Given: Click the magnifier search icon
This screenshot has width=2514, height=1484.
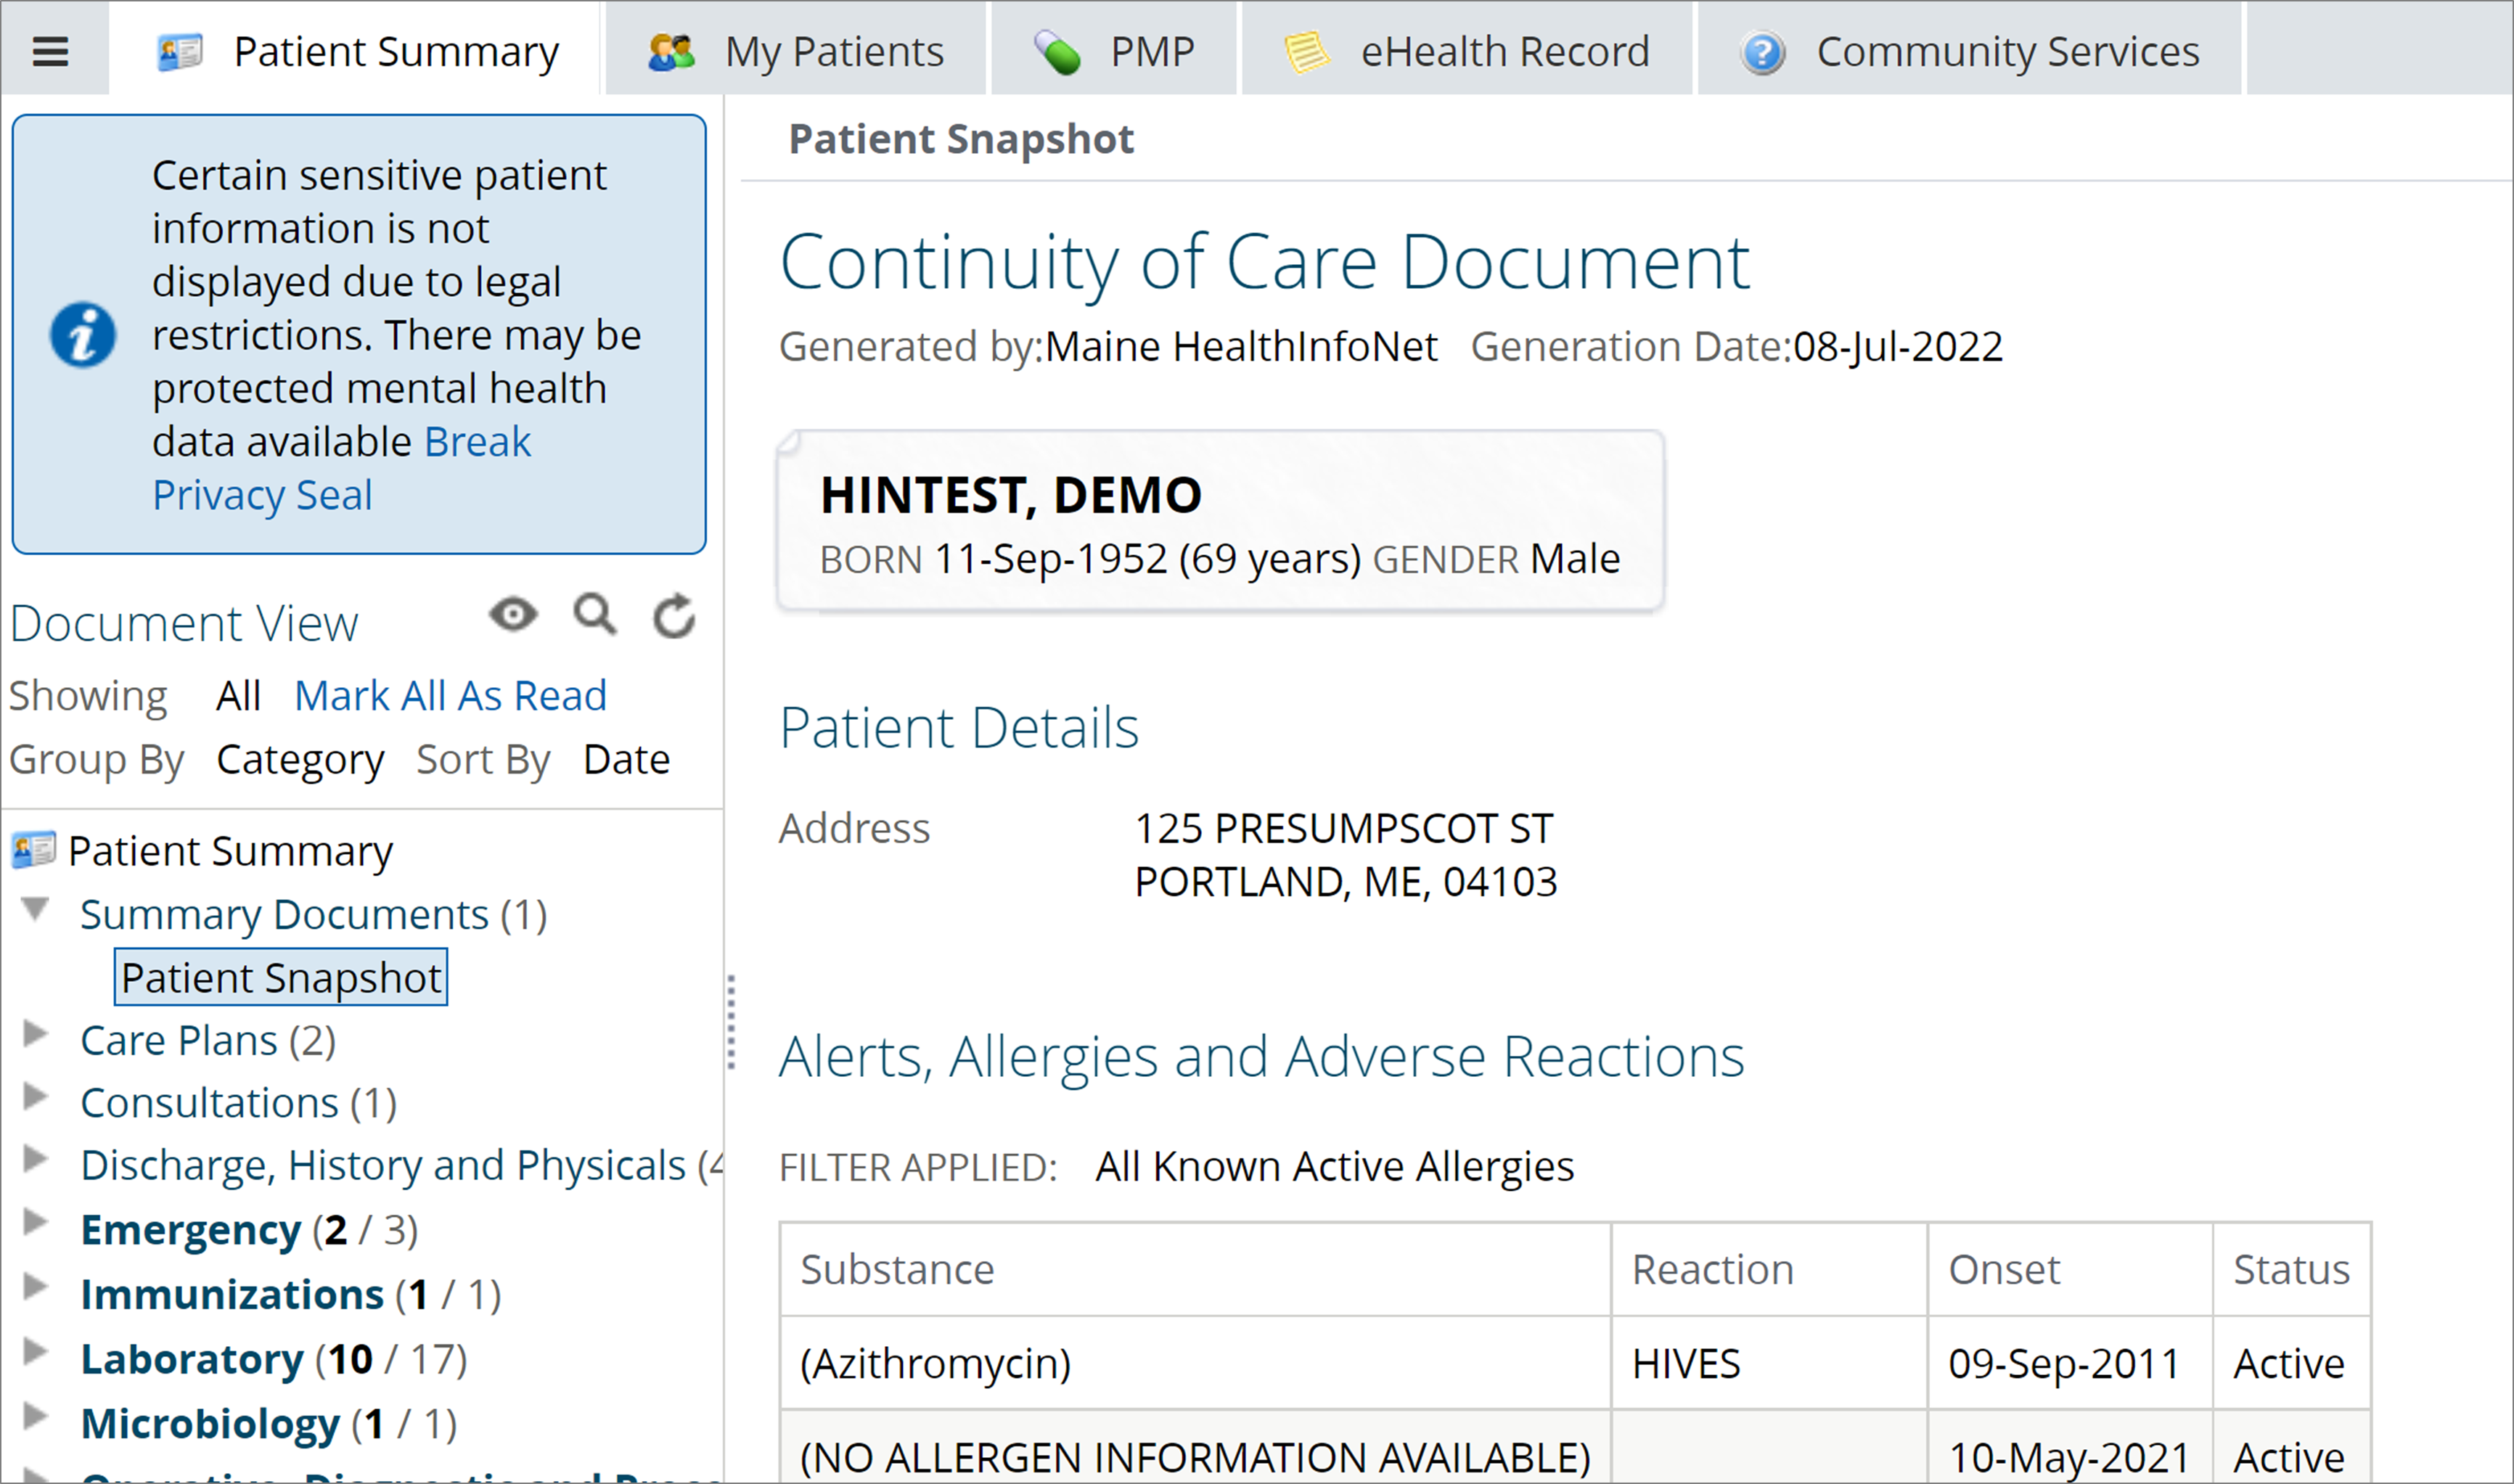Looking at the screenshot, I should (x=595, y=614).
